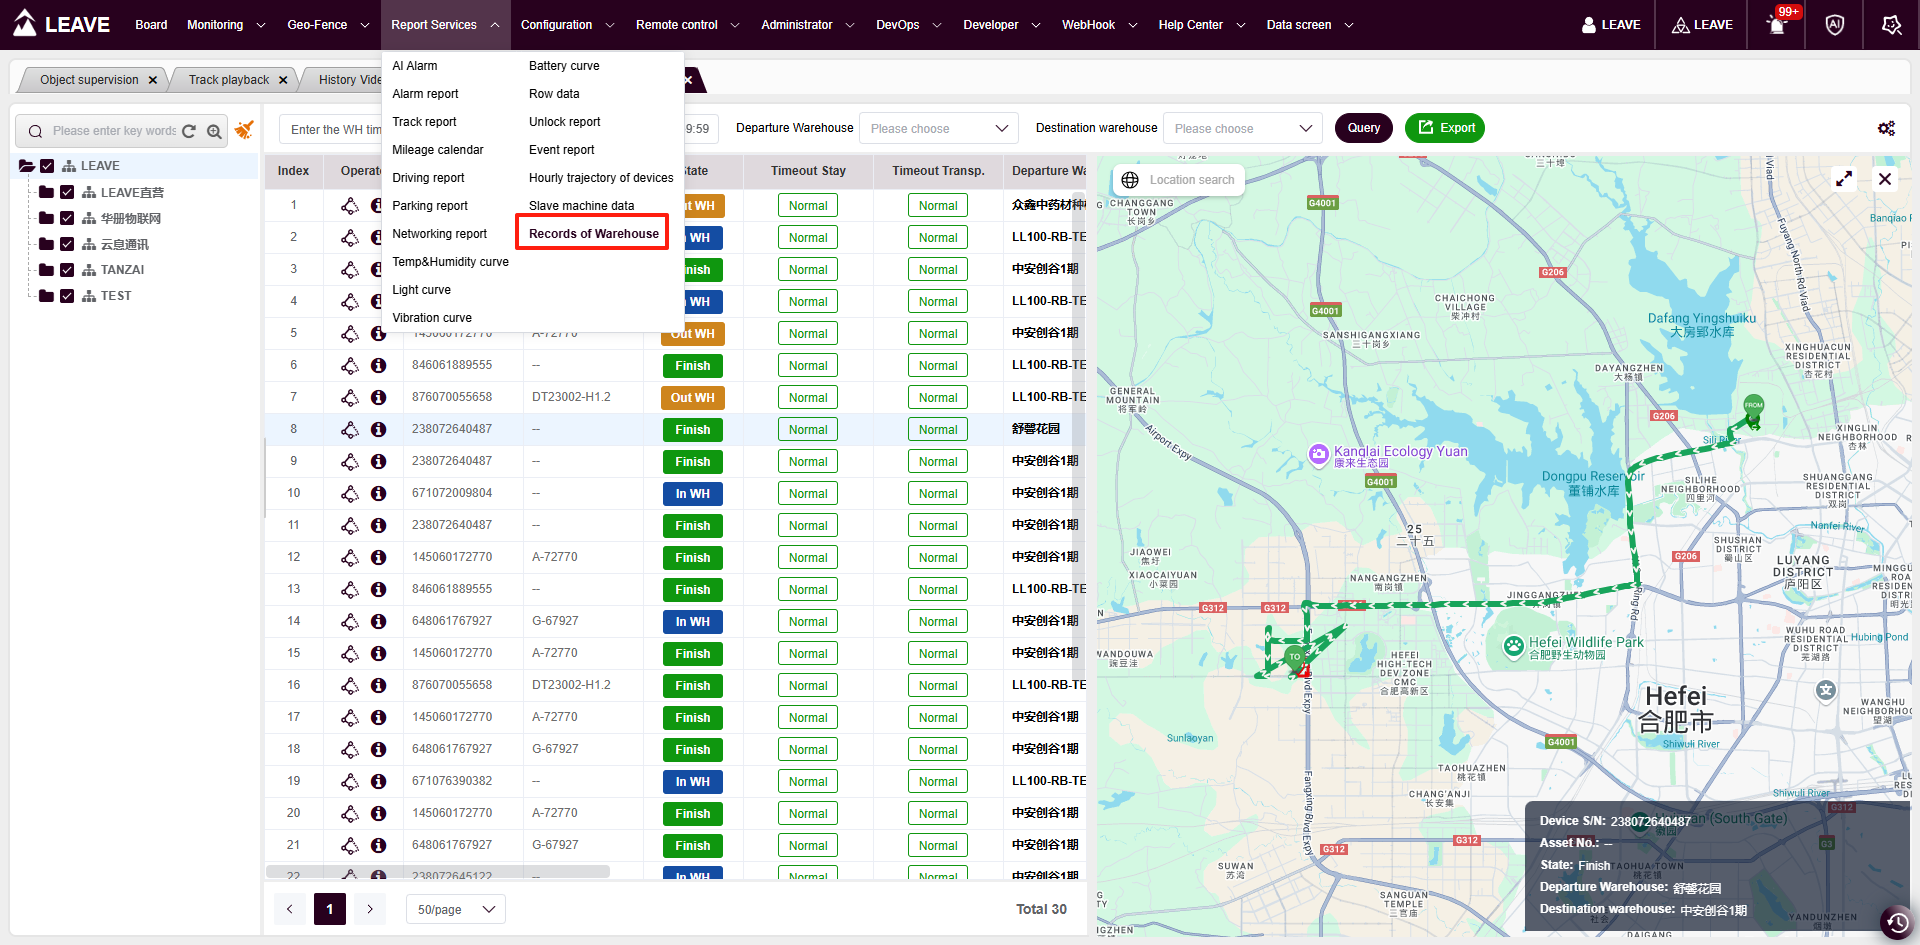Image resolution: width=1920 pixels, height=945 pixels.
Task: Open the alarm bell notifications icon
Action: tap(1777, 25)
